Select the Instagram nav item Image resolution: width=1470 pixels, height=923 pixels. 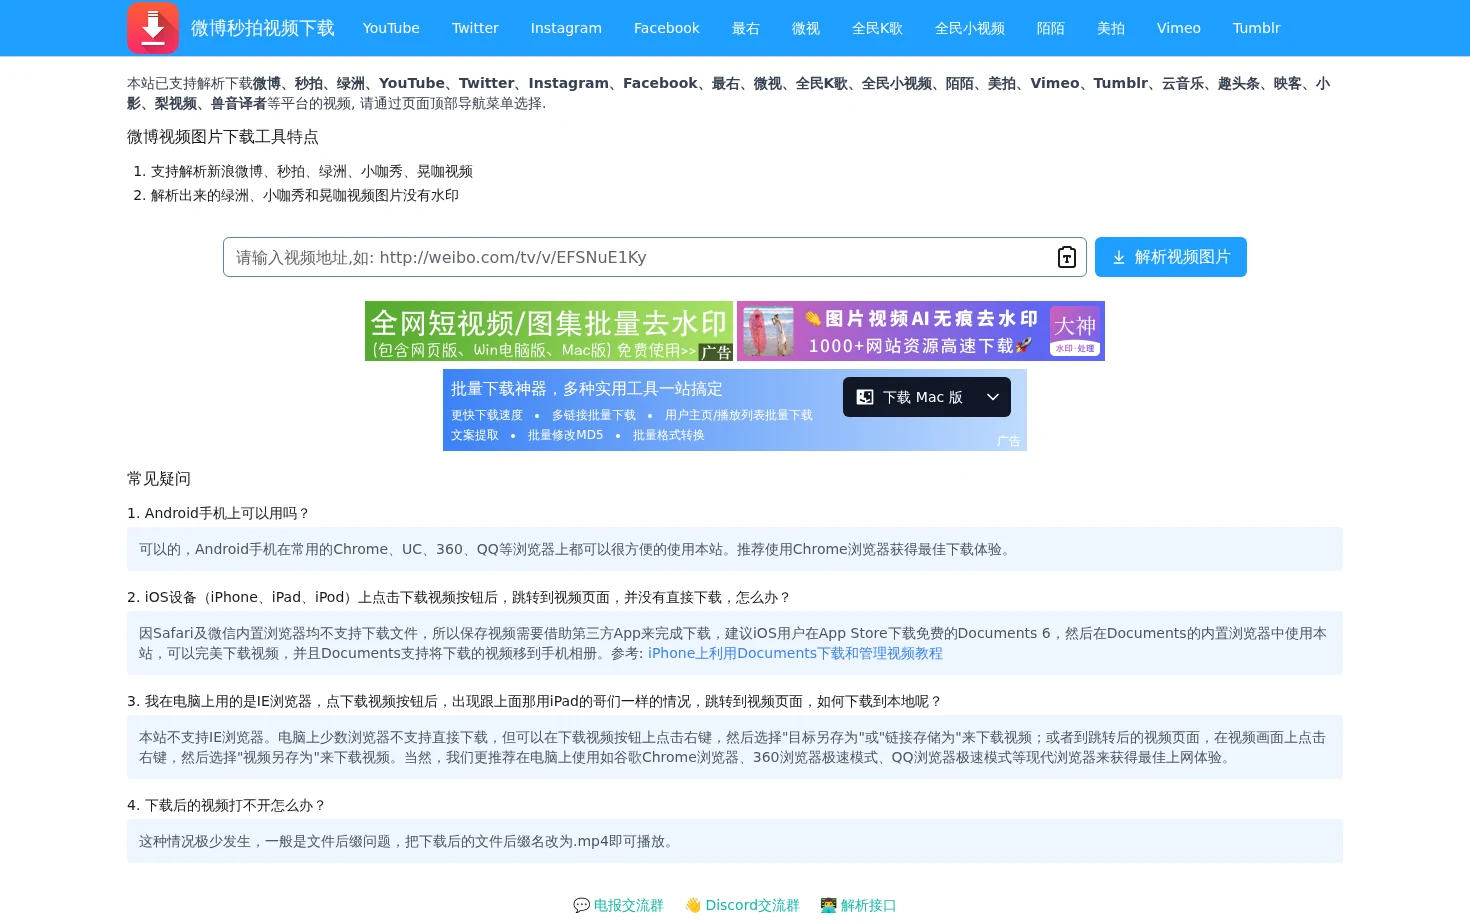click(x=566, y=28)
